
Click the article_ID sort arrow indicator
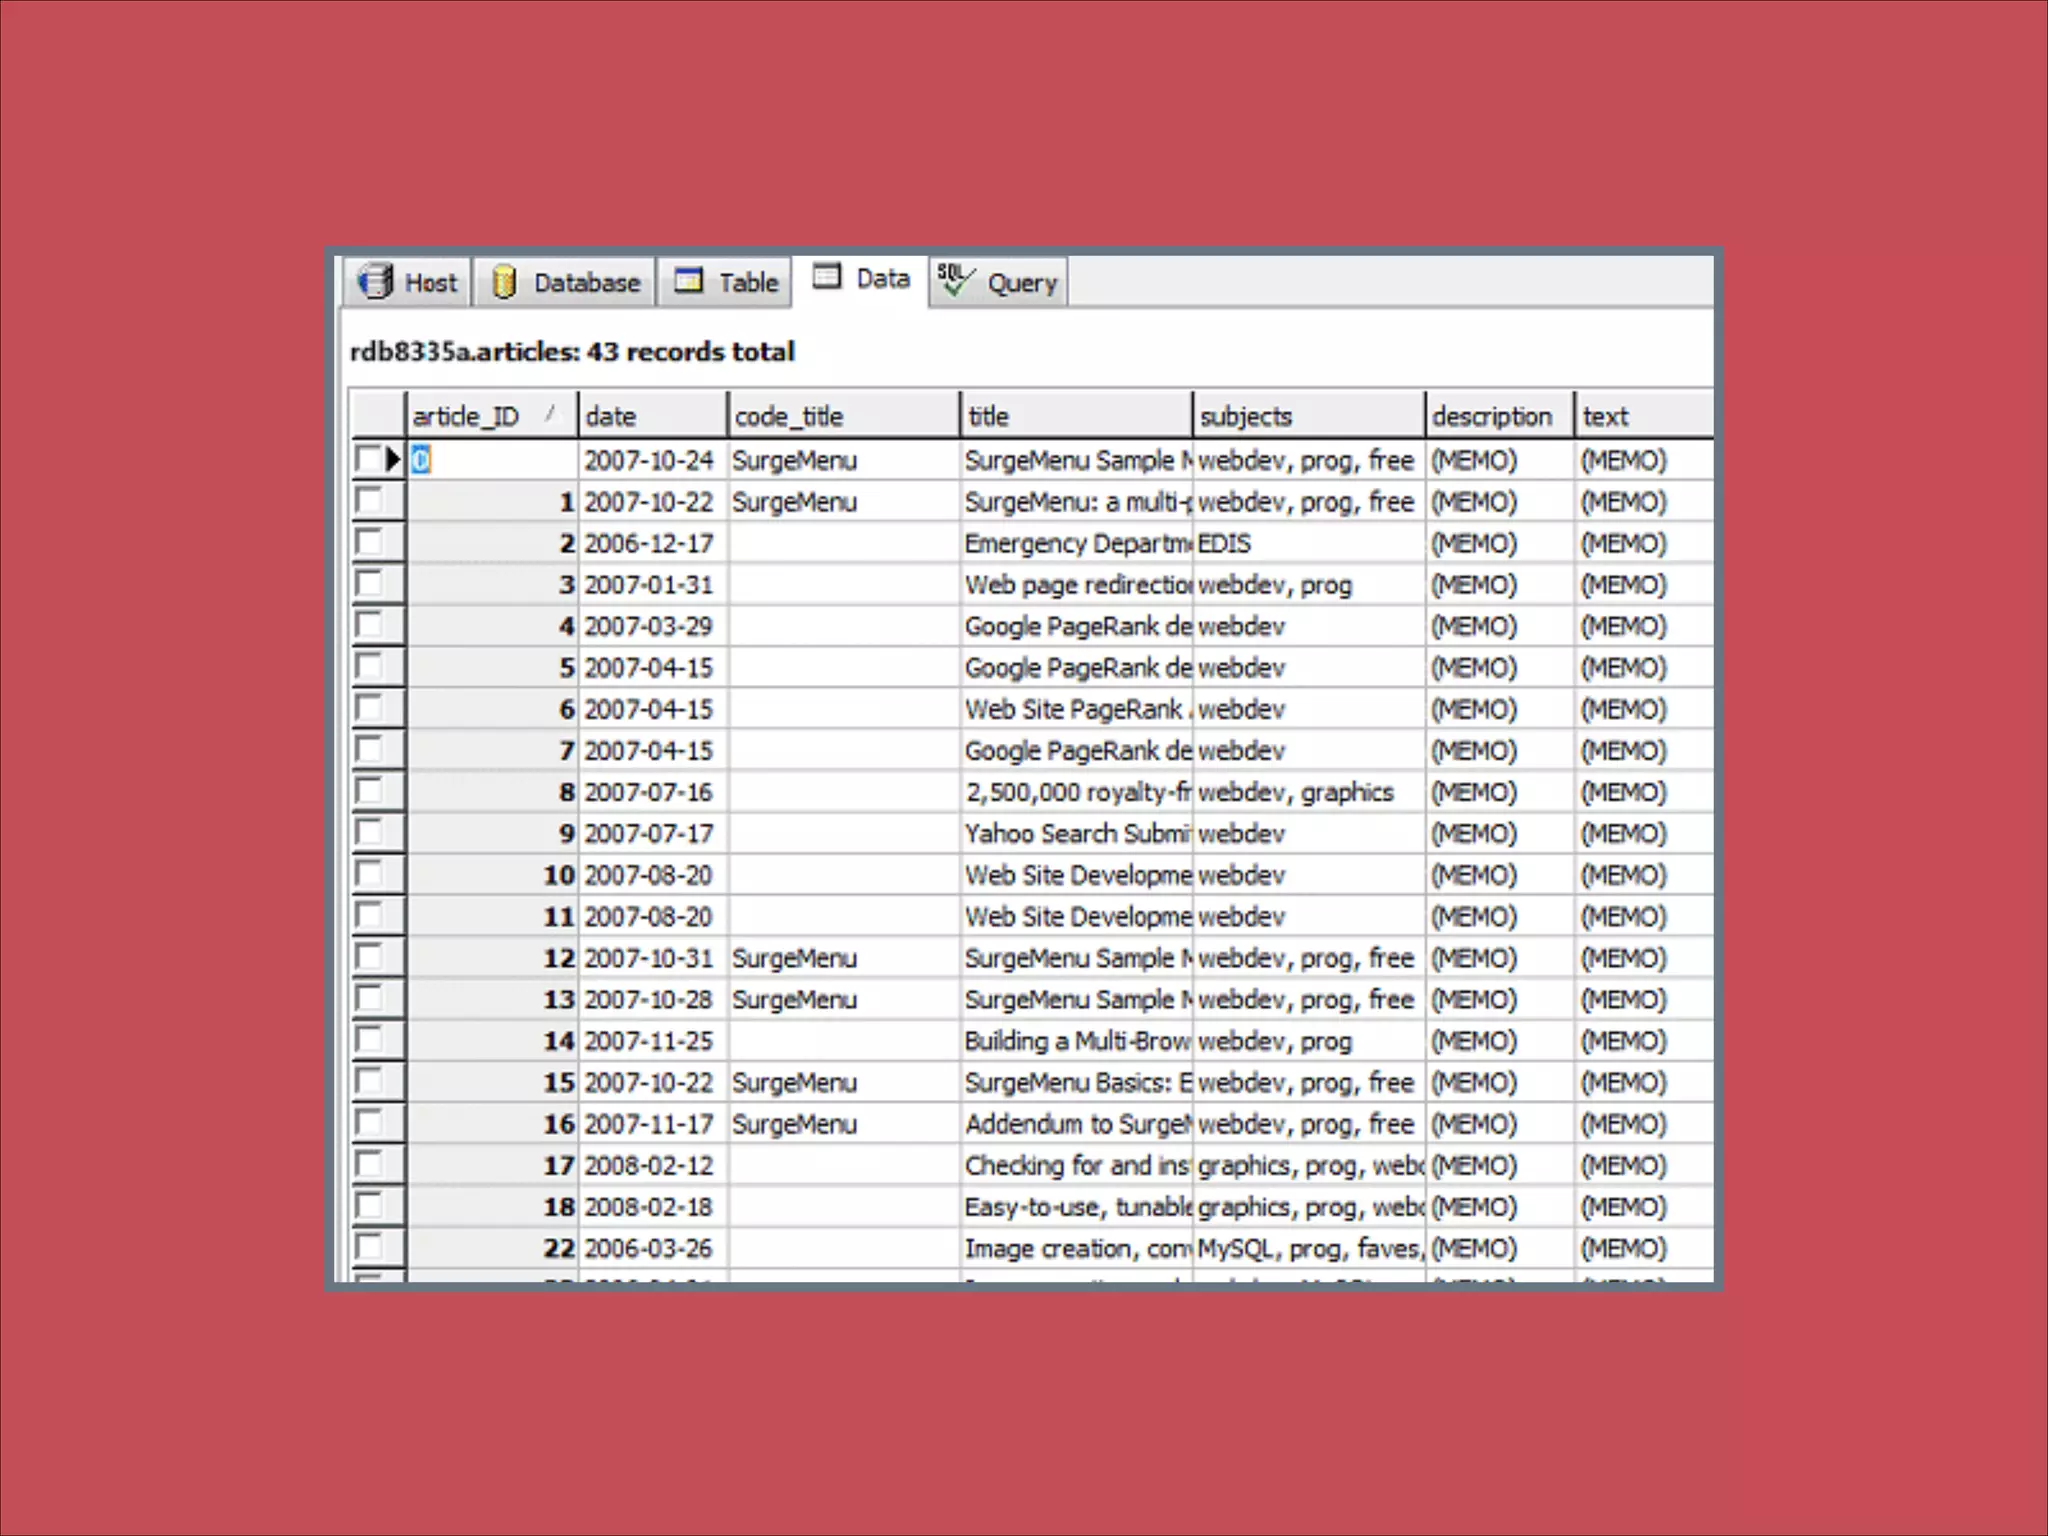pos(550,414)
